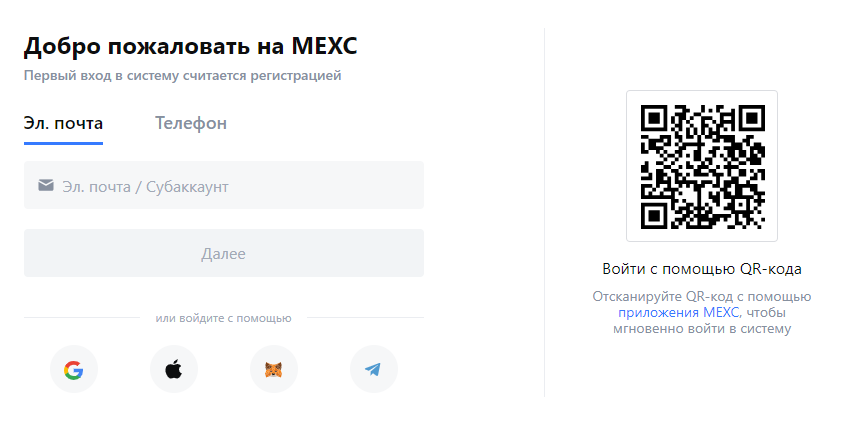Screen dimensions: 856x425
Task: Click the или войдите с помощью divider text
Action: pos(223,318)
